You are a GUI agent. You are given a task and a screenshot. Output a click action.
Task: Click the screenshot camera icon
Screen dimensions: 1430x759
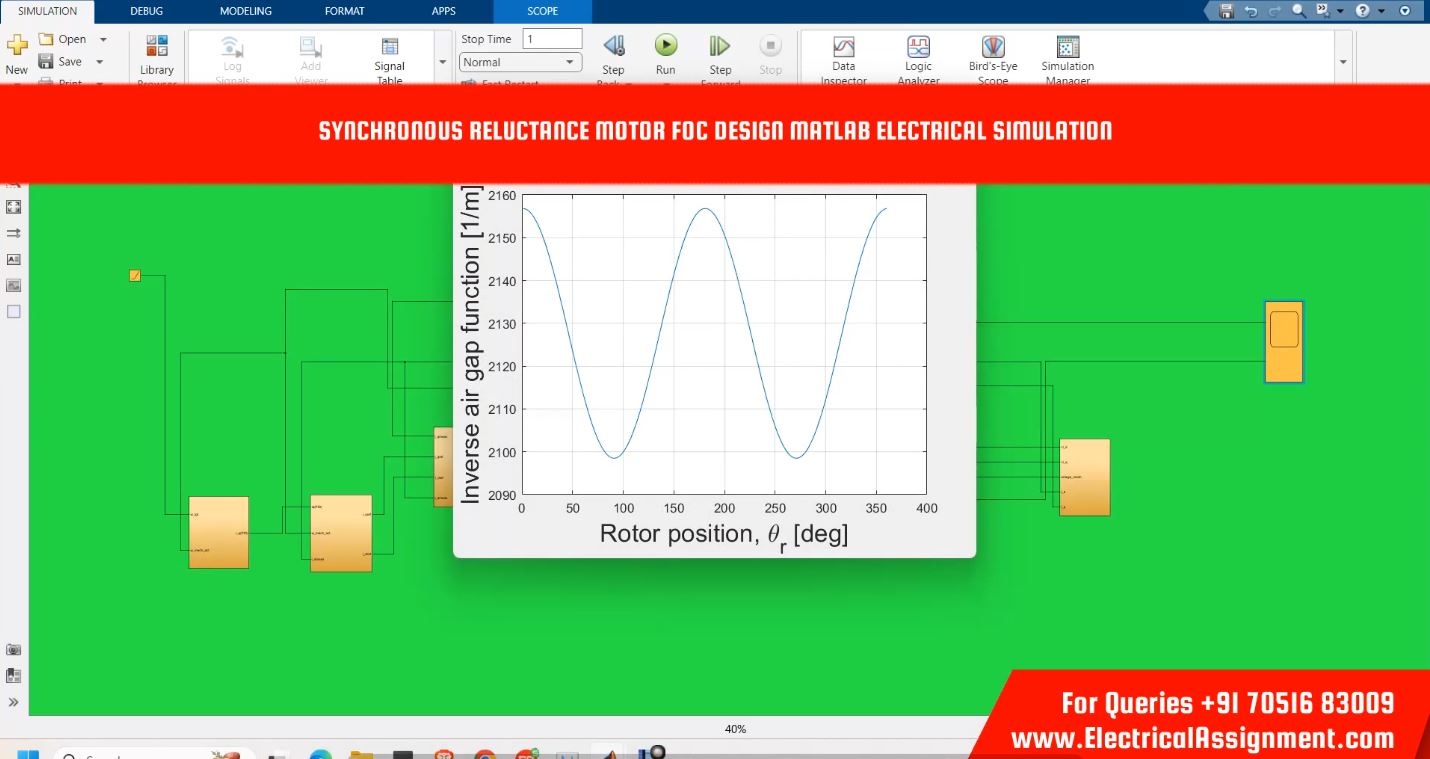[14, 649]
